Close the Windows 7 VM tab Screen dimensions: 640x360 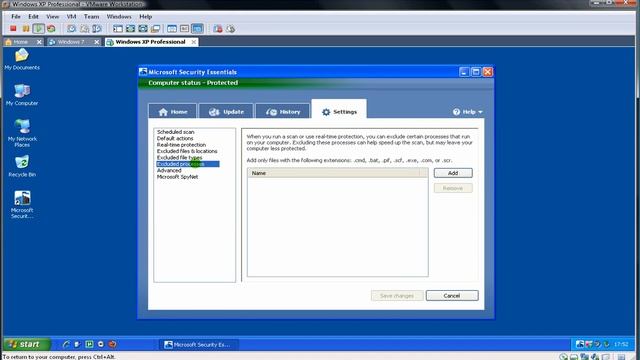[97, 42]
